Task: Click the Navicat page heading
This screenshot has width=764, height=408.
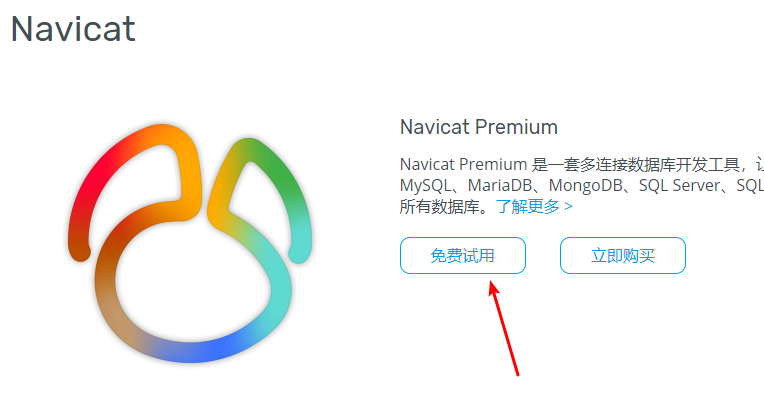Action: 73,29
